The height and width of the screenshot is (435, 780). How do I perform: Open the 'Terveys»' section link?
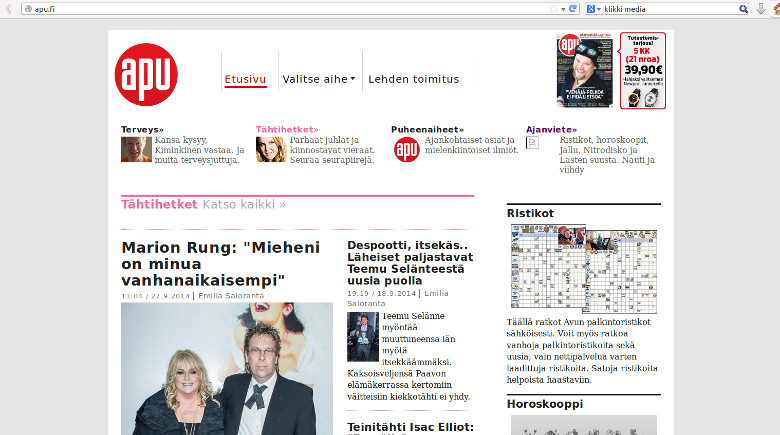pos(142,129)
